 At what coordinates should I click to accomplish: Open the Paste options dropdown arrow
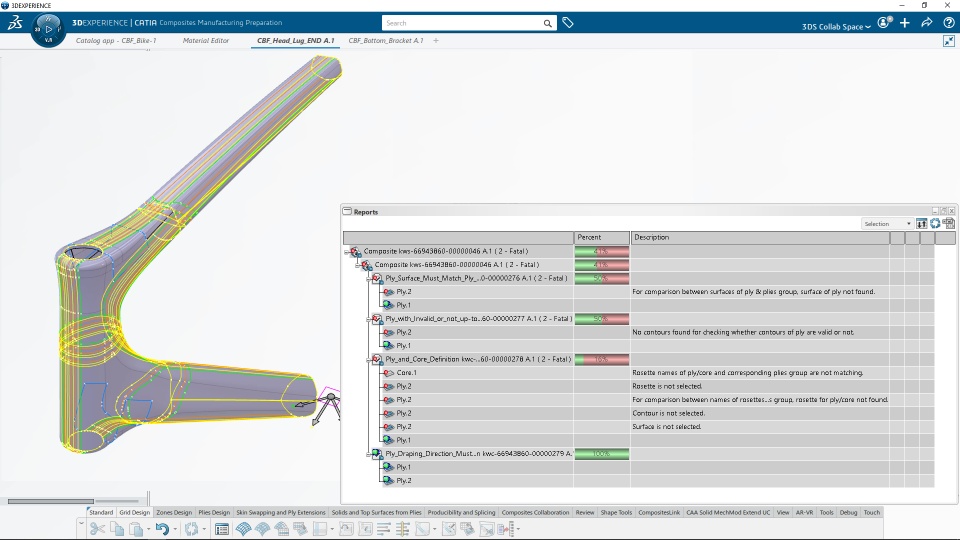[x=148, y=529]
